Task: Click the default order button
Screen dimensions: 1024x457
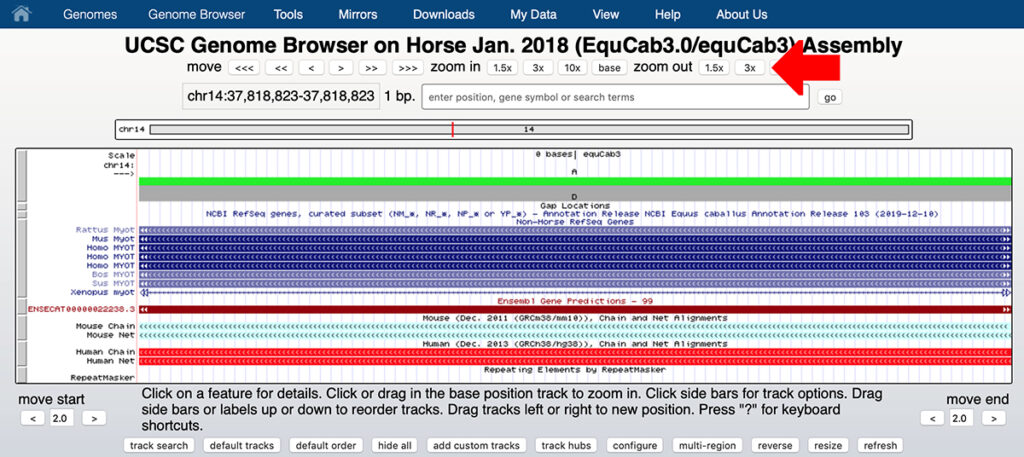Action: (326, 445)
